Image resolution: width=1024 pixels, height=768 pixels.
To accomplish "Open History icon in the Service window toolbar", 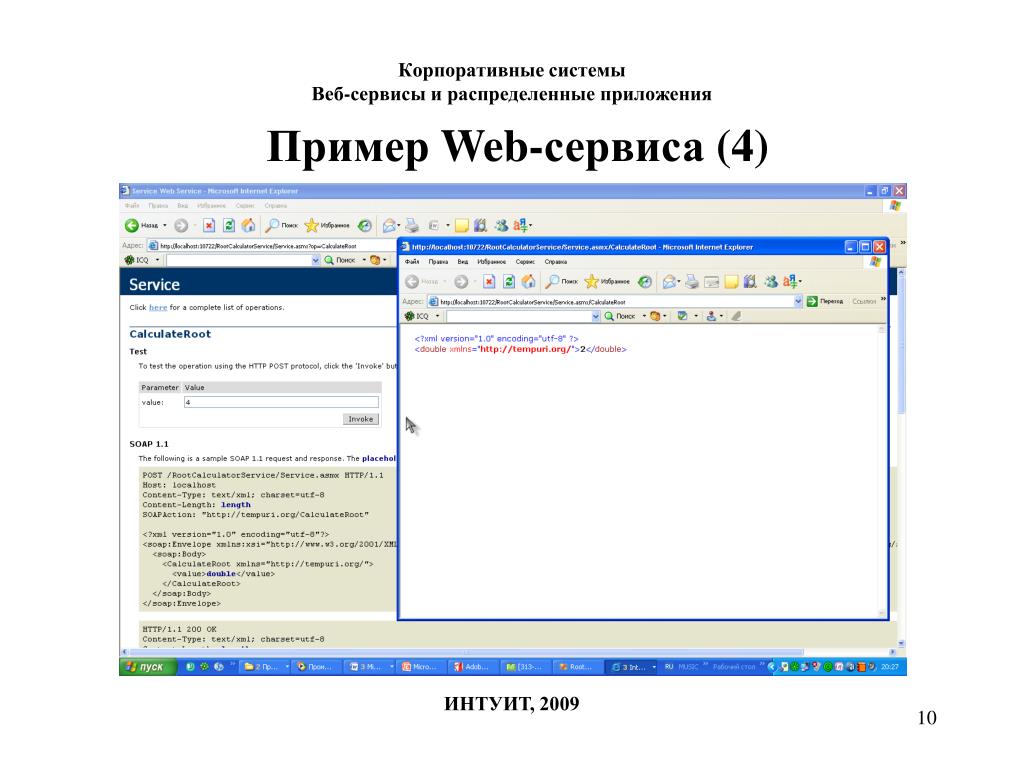I will click(364, 225).
